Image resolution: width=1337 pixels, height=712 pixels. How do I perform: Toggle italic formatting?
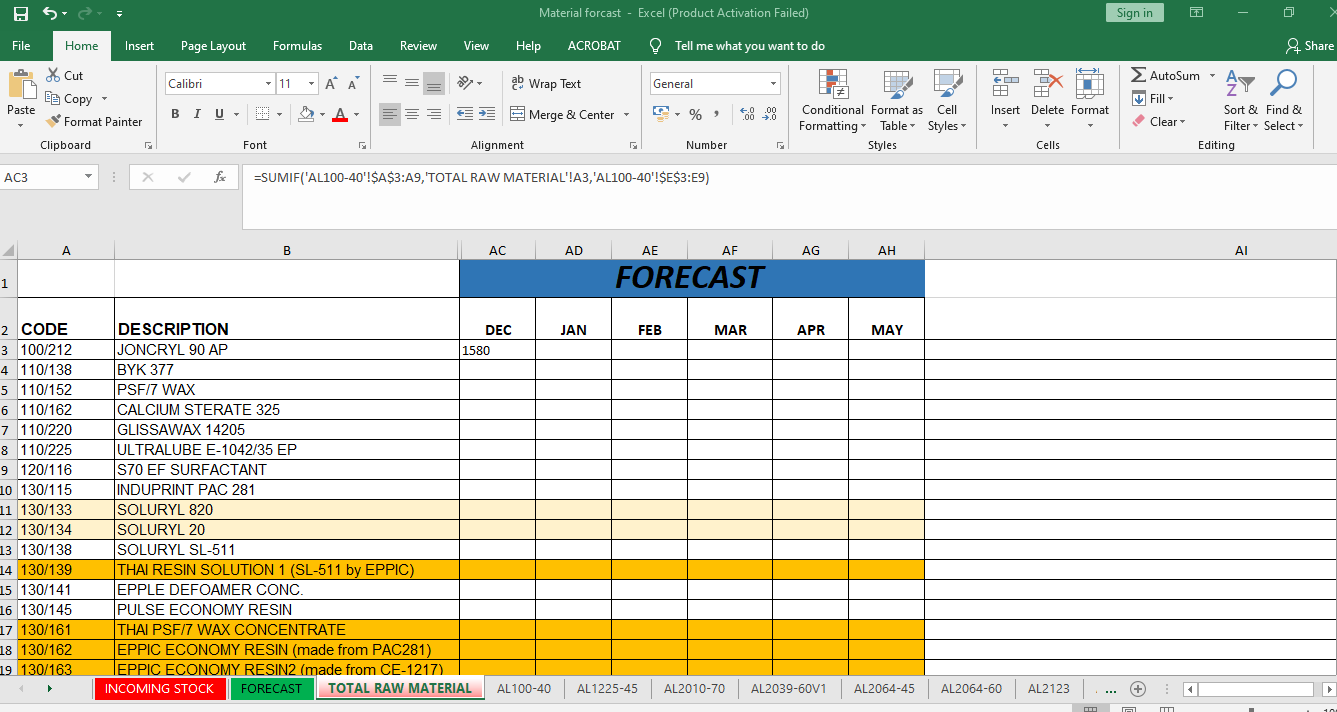coord(197,114)
